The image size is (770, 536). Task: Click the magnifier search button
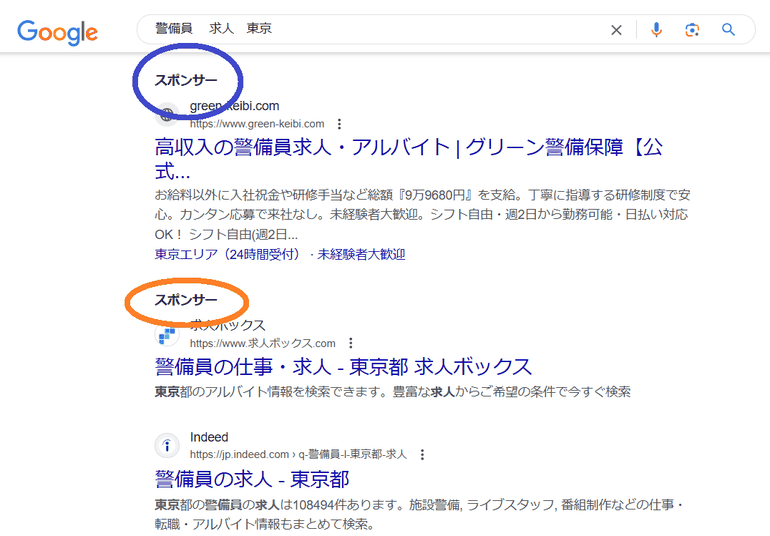click(728, 29)
